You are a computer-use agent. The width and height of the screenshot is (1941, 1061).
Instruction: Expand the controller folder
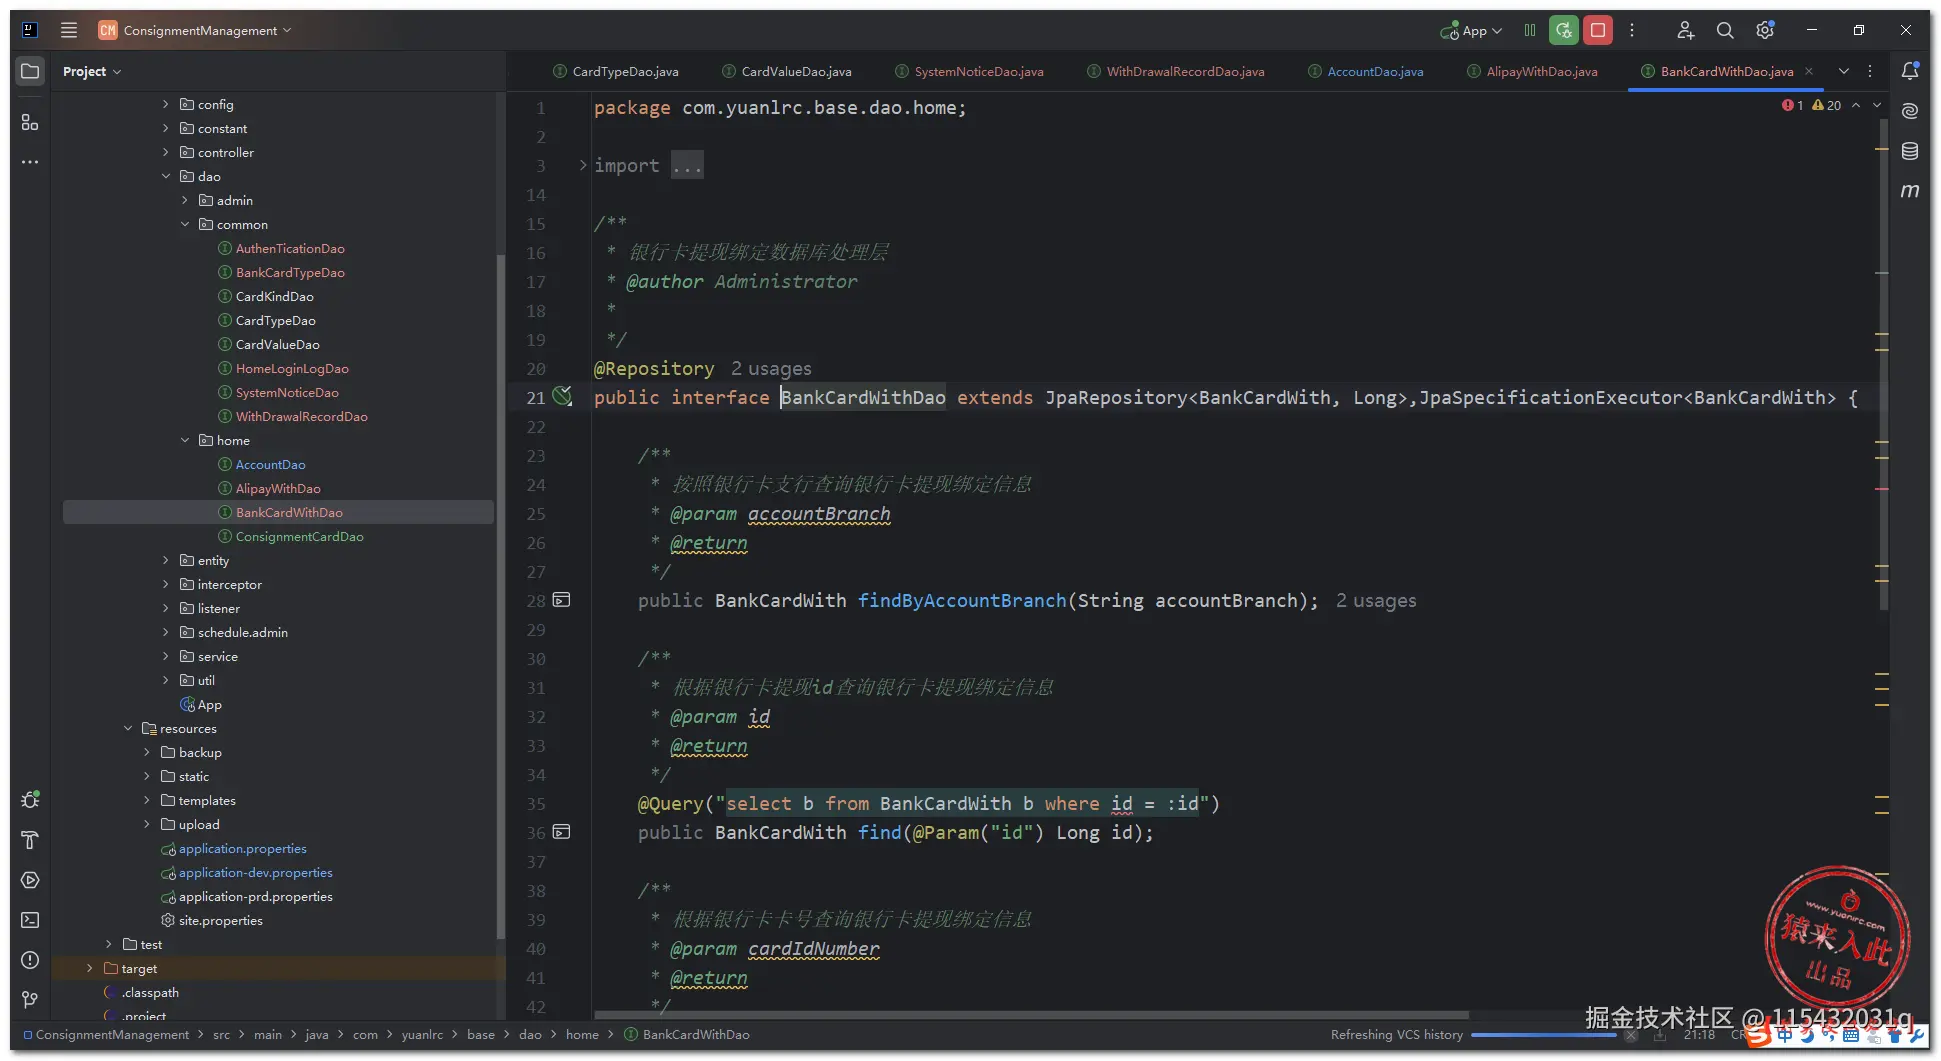point(166,153)
